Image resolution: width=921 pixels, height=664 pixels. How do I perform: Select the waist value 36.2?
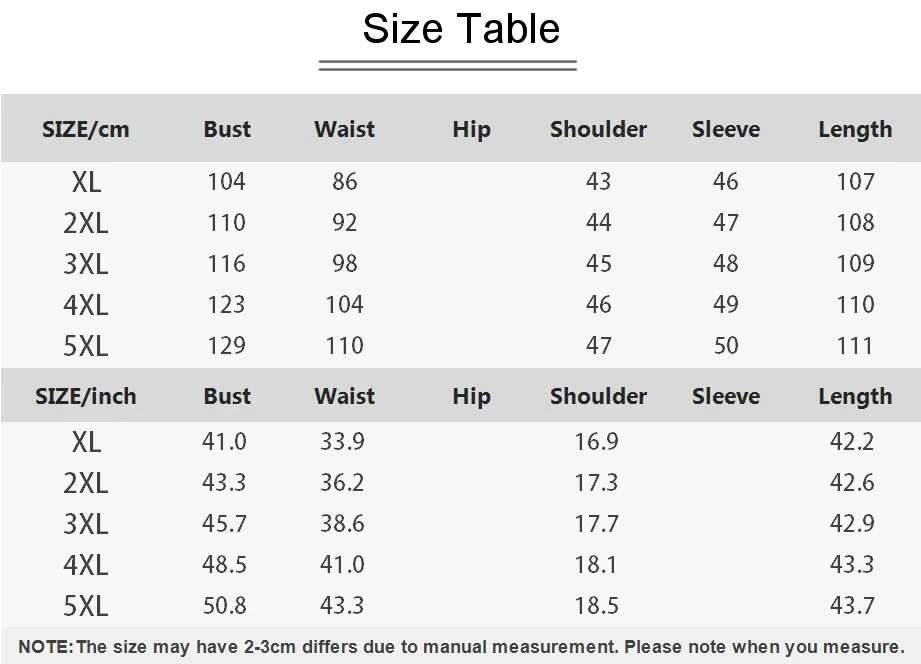(342, 483)
